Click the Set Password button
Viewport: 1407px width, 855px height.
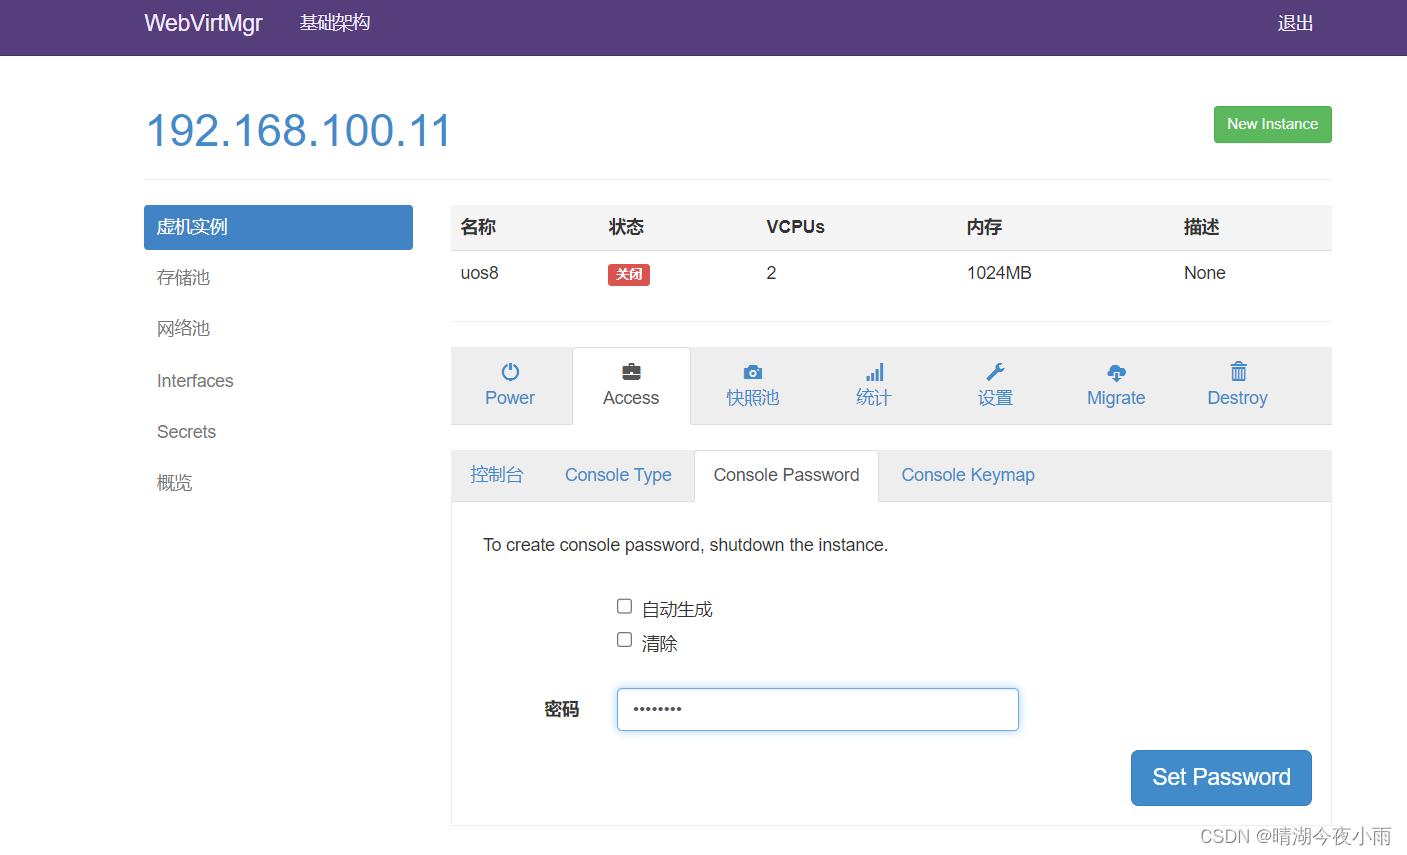(x=1221, y=778)
